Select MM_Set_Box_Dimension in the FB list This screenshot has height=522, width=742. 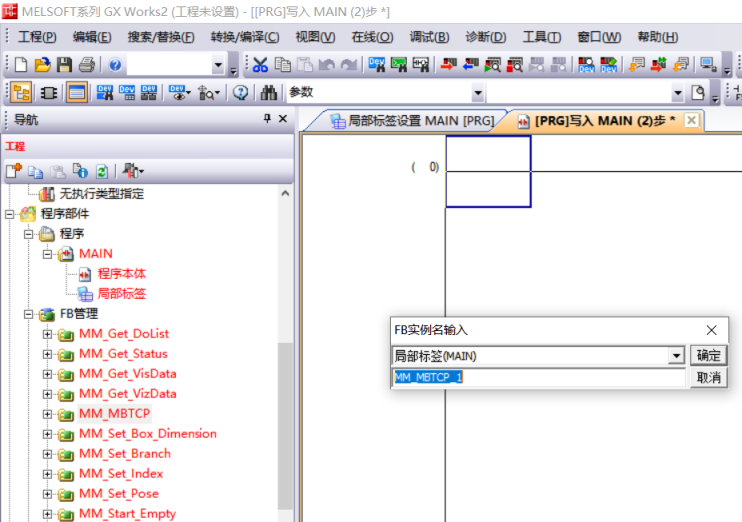[148, 434]
